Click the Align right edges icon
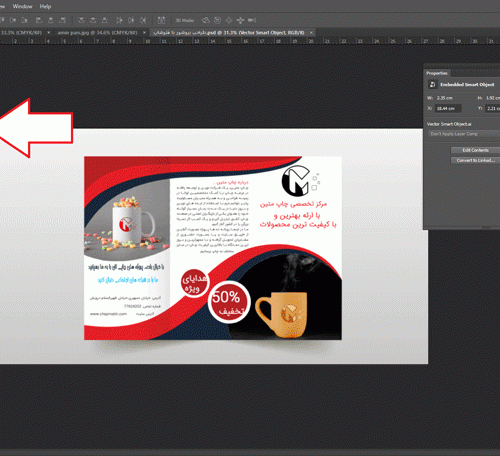 tap(62, 20)
